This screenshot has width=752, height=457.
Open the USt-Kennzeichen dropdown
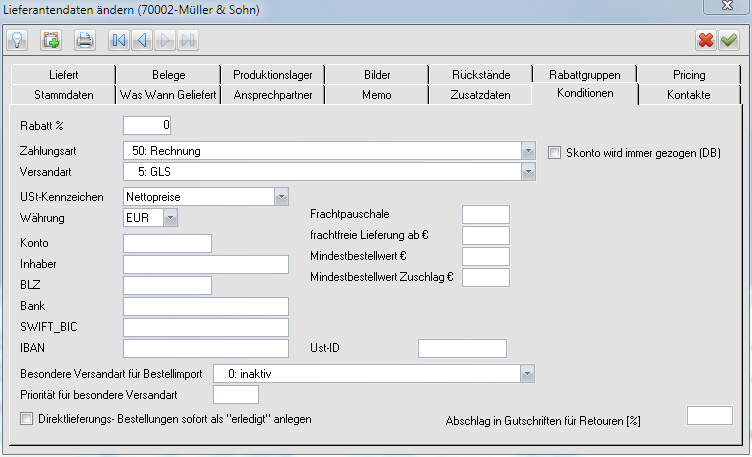[x=281, y=196]
